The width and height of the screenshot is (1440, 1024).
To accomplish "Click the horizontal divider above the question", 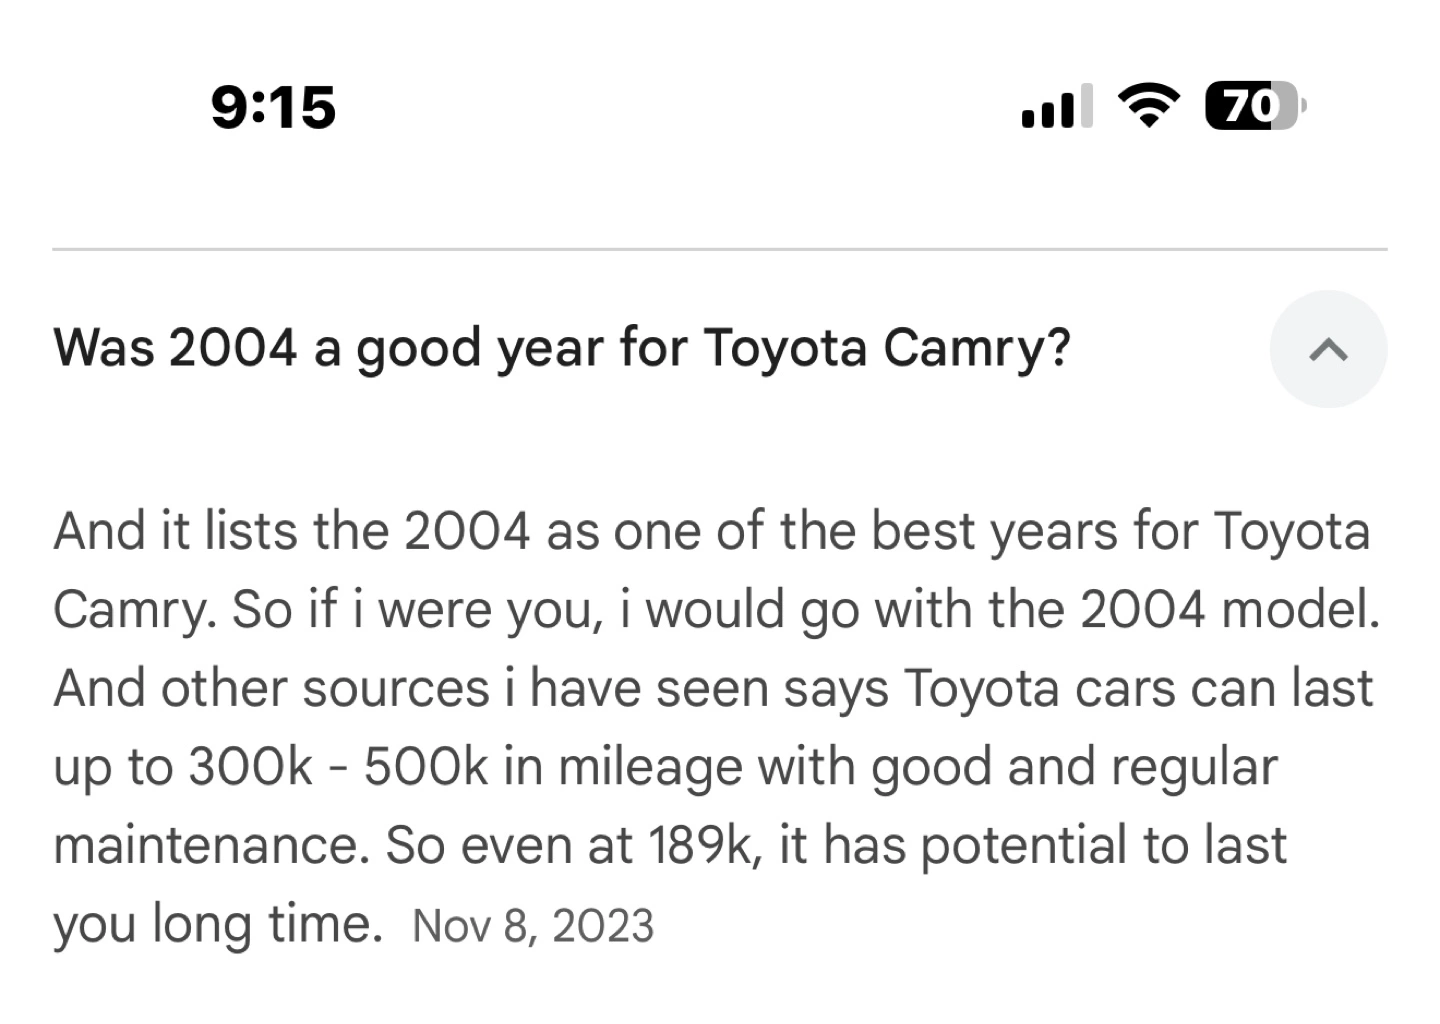I will tap(720, 249).
